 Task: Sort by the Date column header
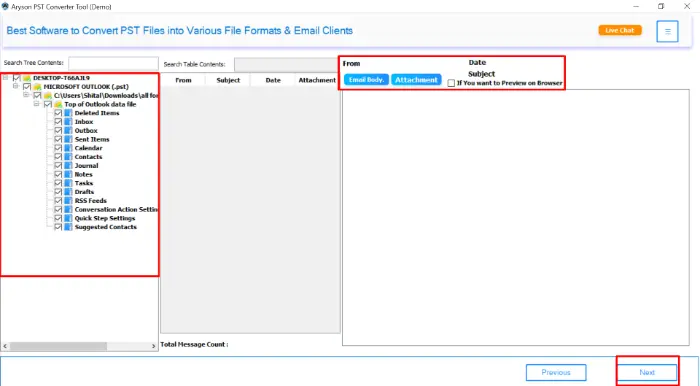[x=273, y=80]
